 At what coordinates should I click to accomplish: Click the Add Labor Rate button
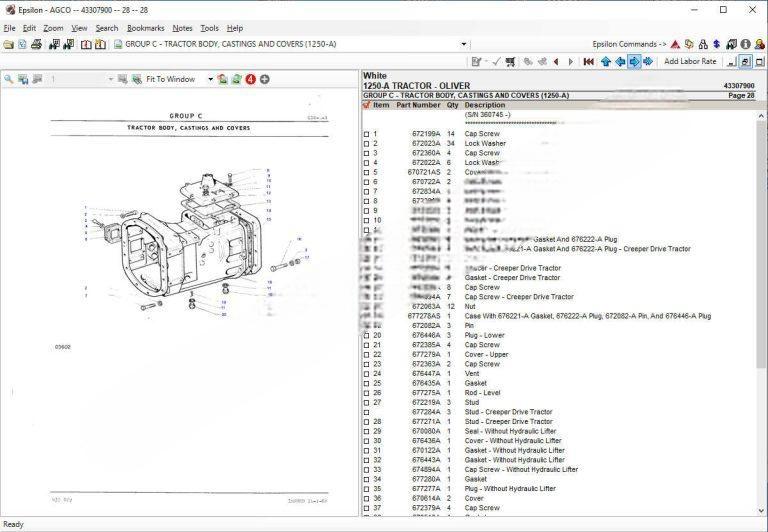[690, 61]
